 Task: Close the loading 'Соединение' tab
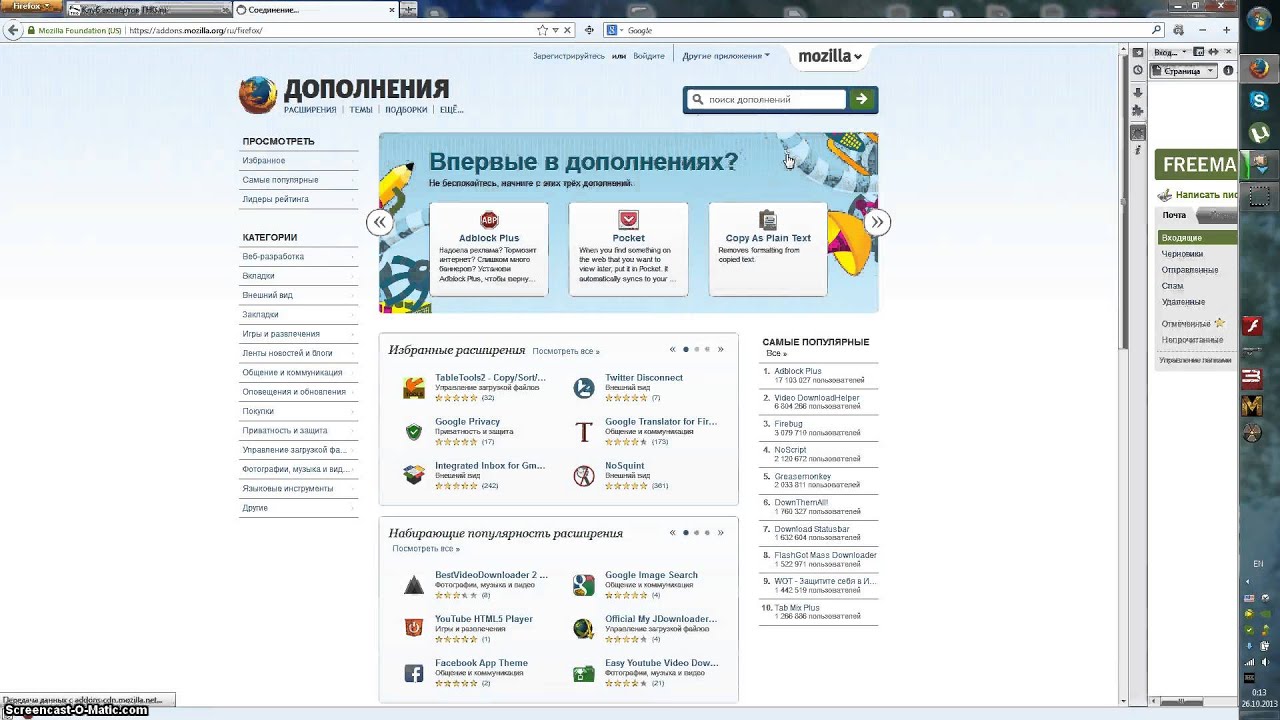click(x=391, y=10)
